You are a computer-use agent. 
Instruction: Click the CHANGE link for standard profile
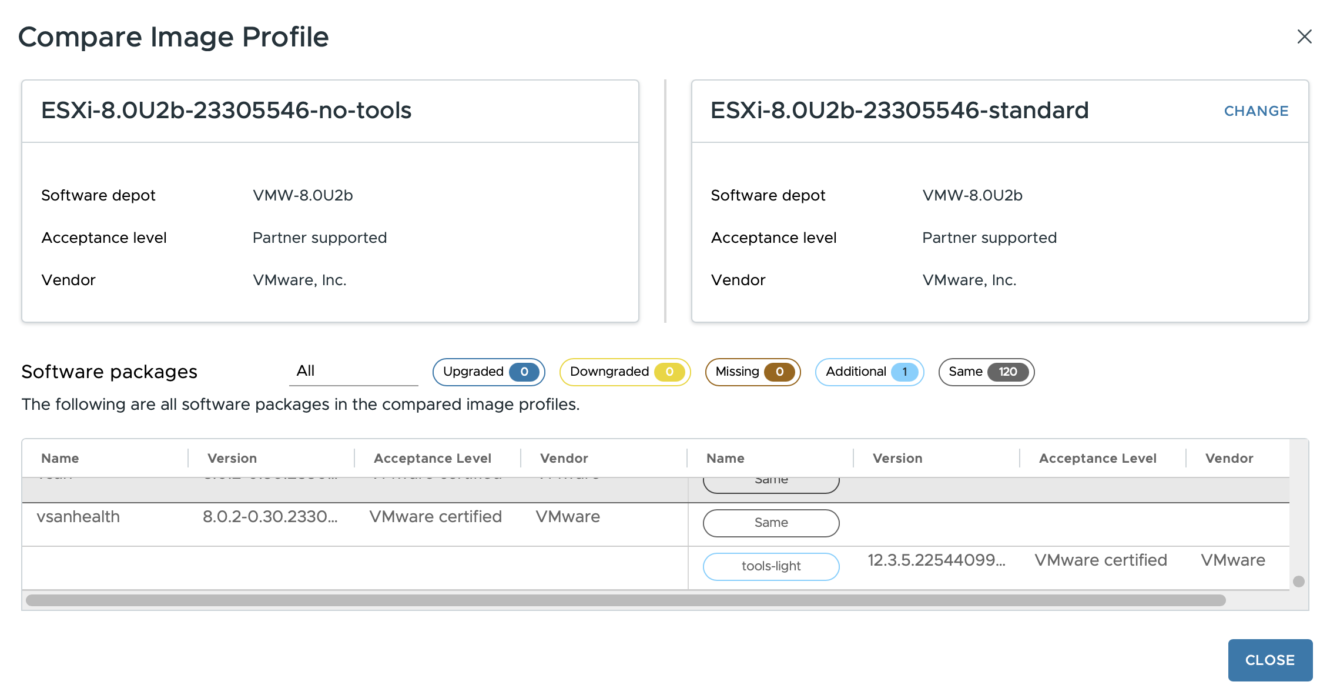click(1255, 111)
